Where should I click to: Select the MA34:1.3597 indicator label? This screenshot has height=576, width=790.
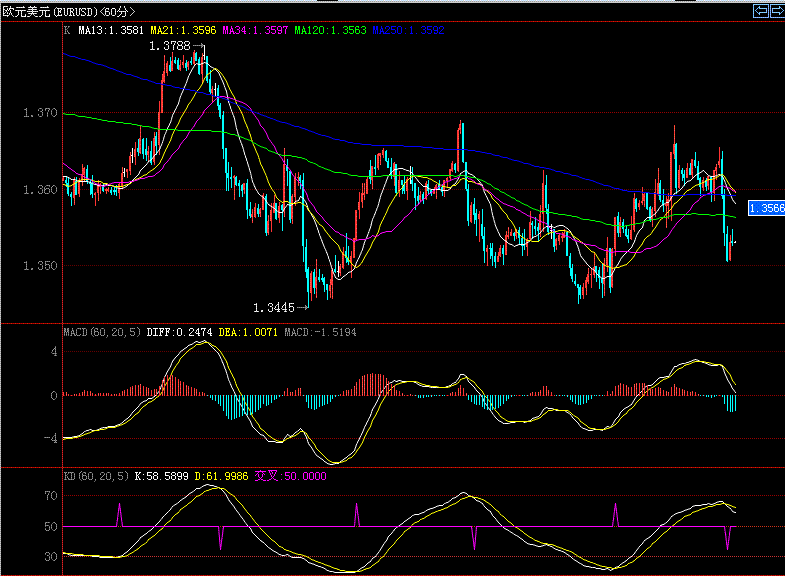255,30
